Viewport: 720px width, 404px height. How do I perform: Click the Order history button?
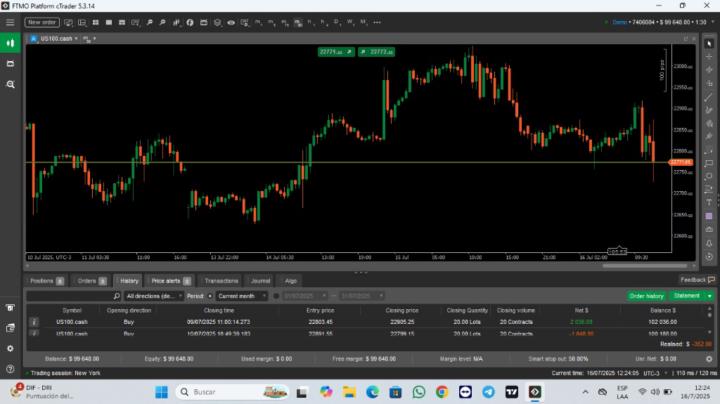tap(647, 296)
